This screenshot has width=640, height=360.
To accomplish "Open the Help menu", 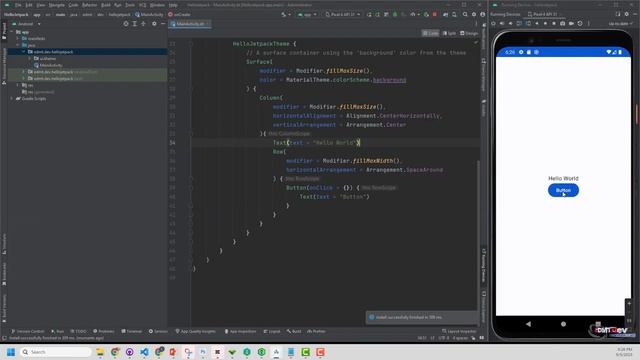I will point(173,5).
